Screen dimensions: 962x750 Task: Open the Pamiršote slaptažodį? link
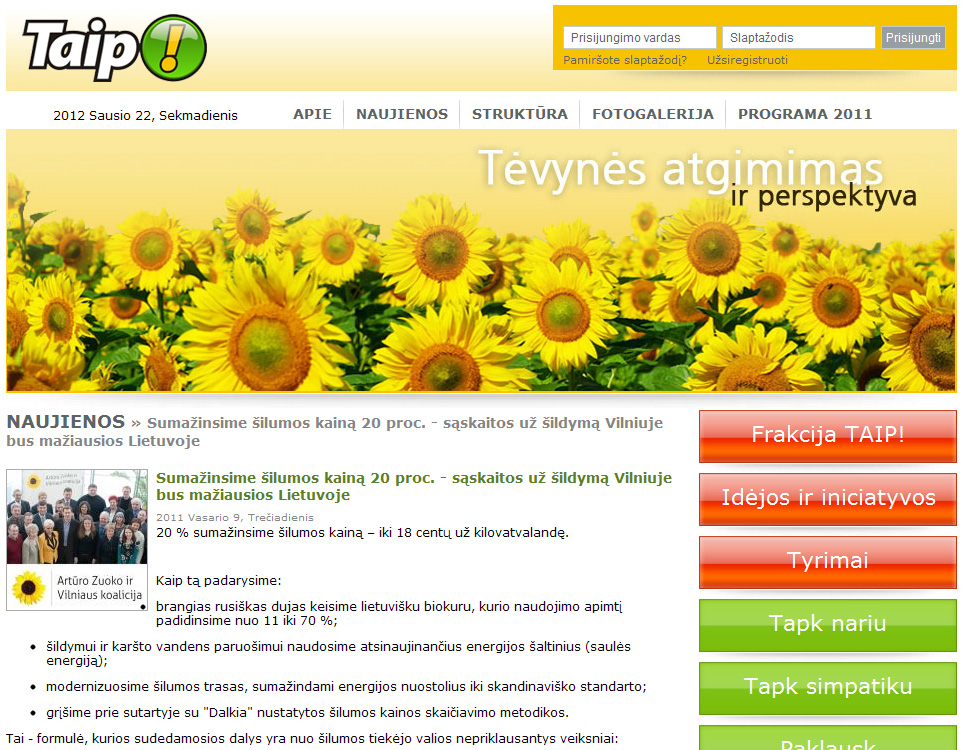[625, 60]
